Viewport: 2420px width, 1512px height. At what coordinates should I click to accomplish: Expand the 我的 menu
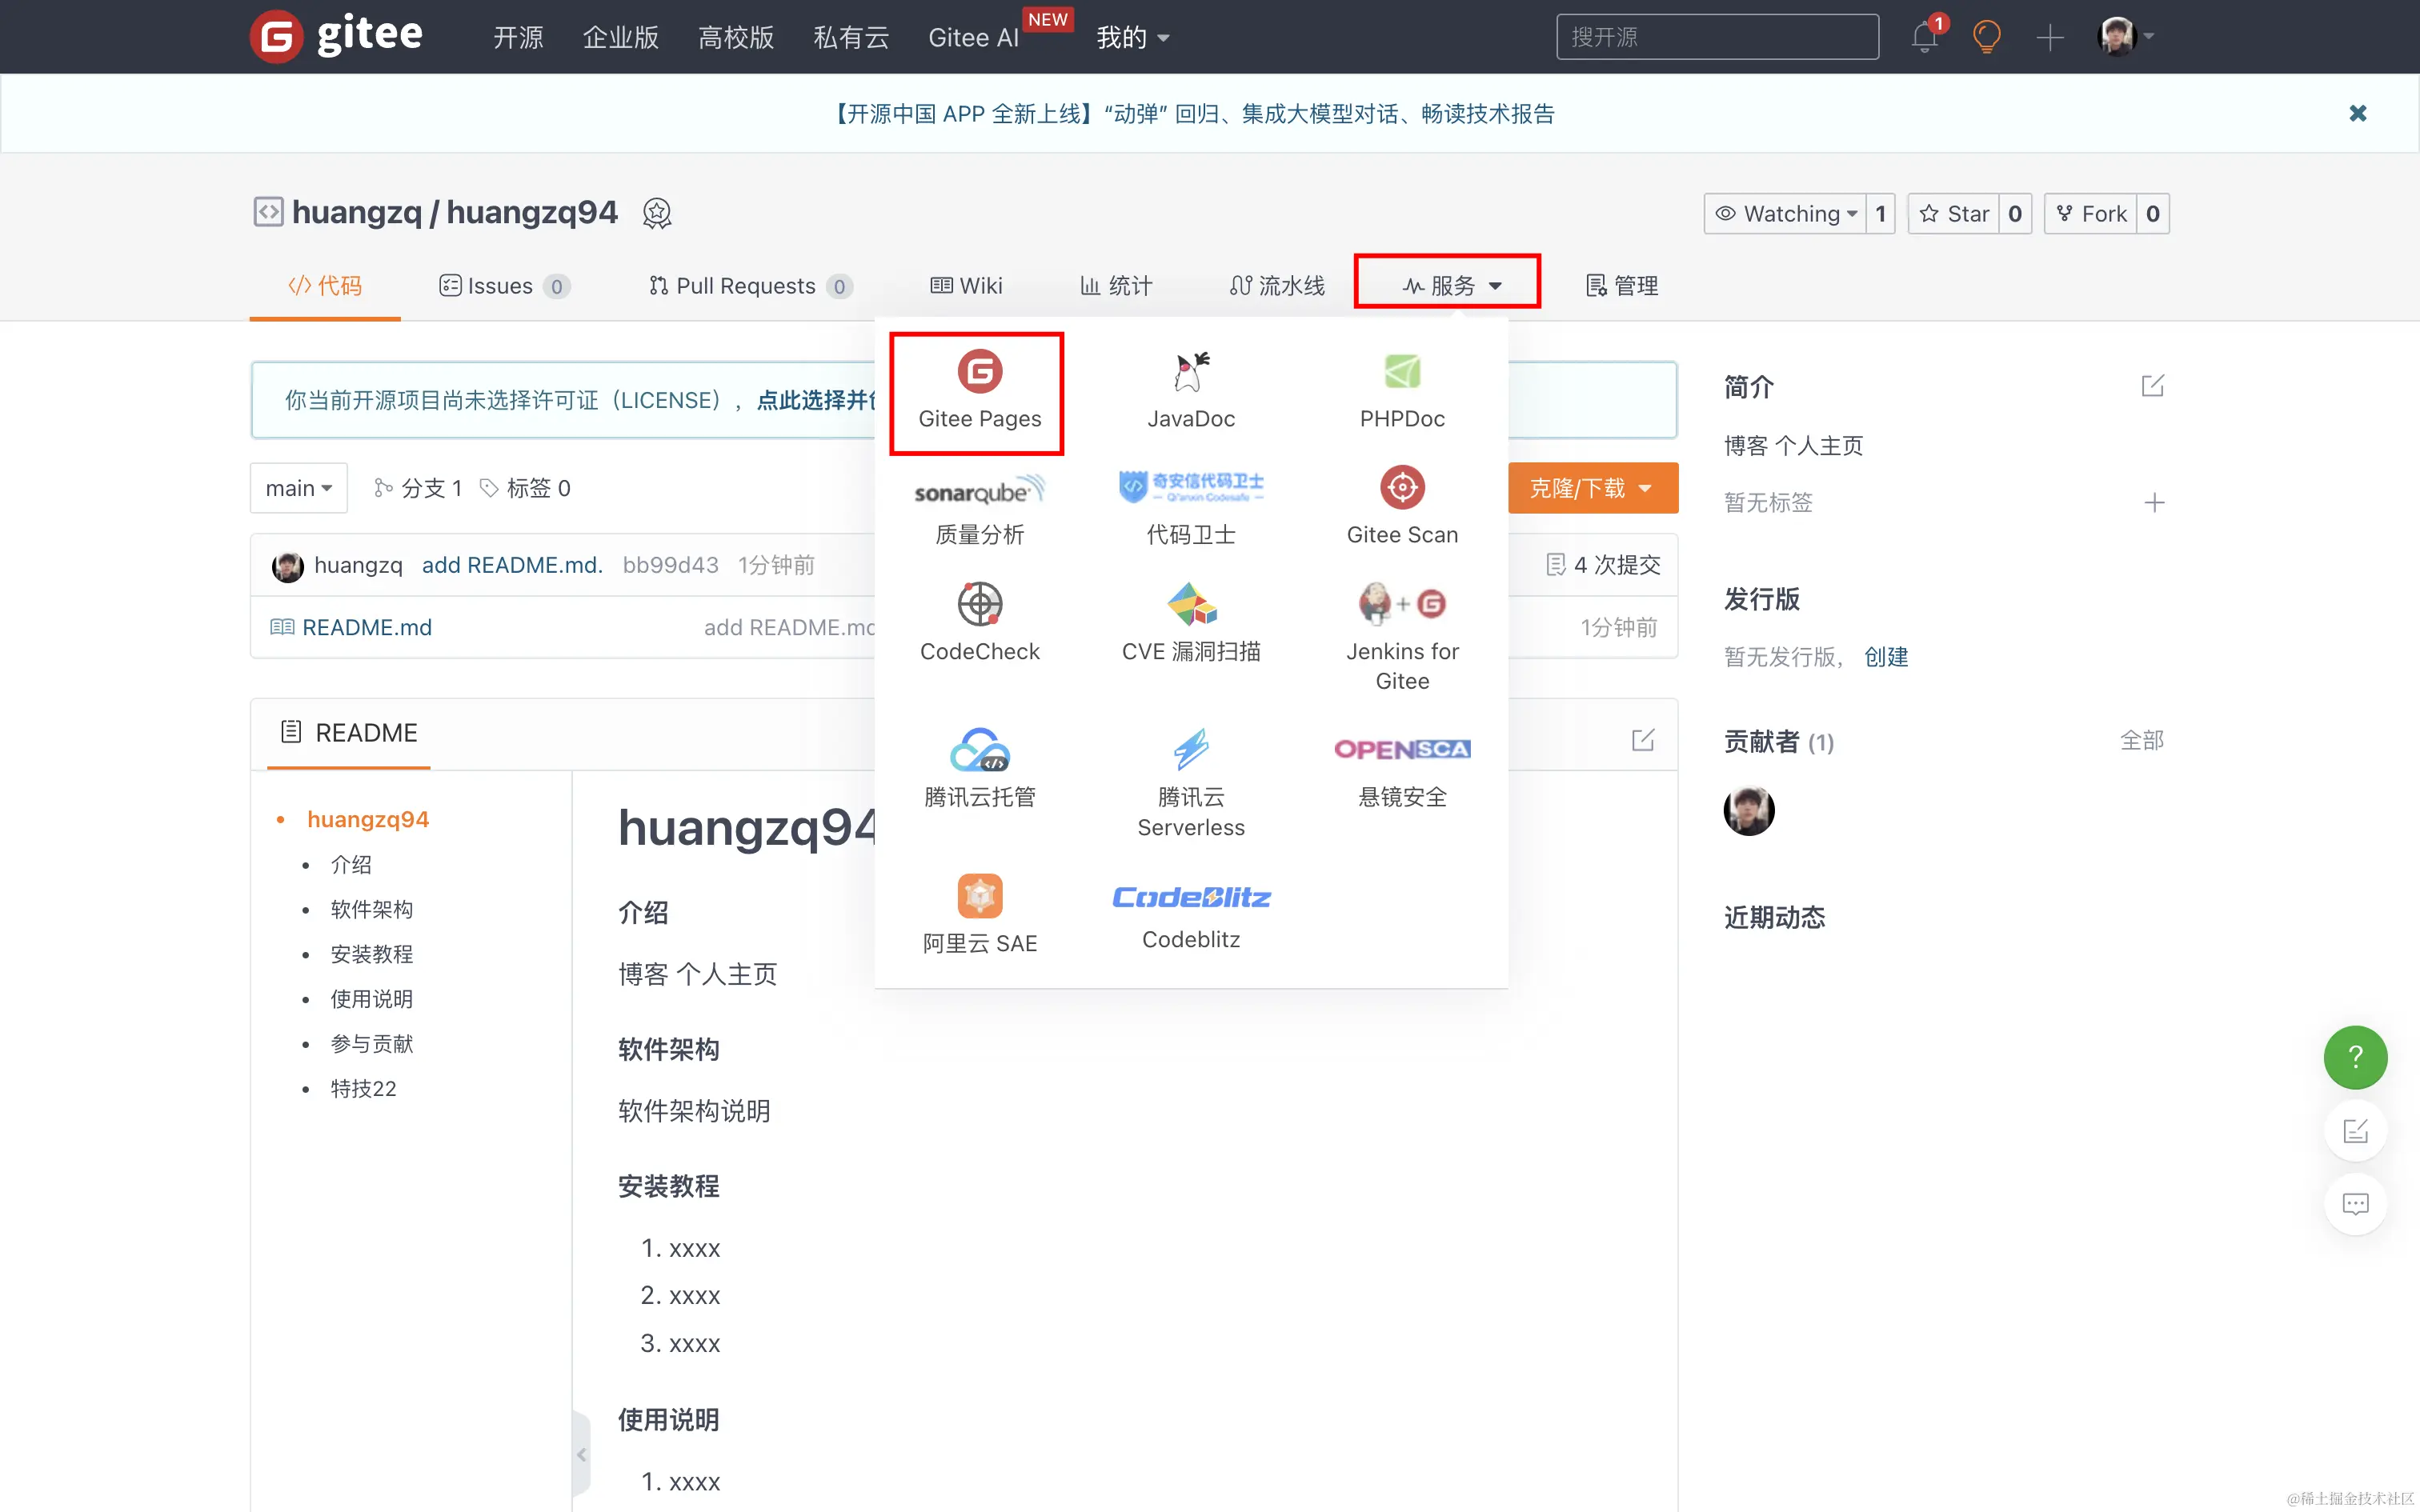click(1132, 37)
